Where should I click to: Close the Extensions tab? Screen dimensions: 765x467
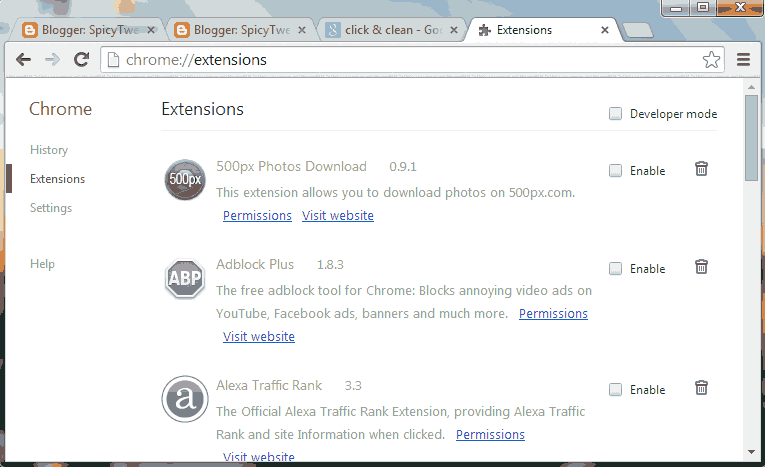(605, 30)
